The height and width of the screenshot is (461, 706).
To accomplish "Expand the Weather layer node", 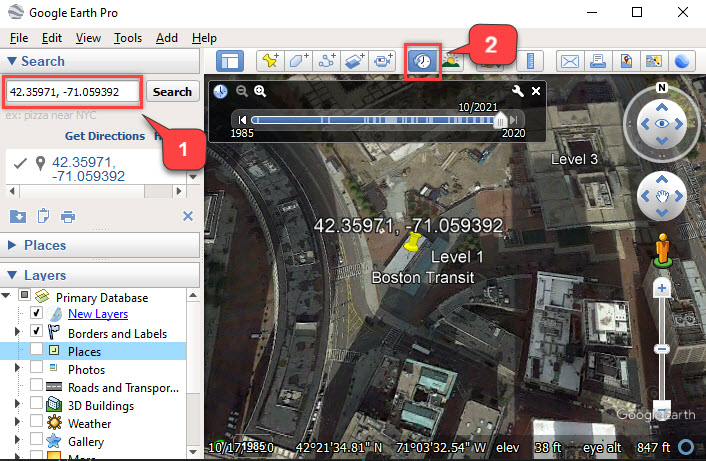I will (x=18, y=421).
